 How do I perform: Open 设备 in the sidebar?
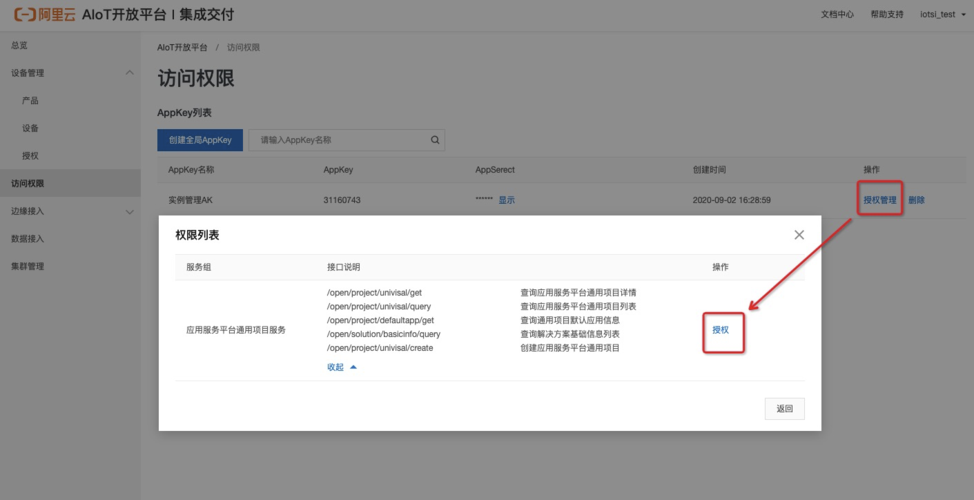tap(30, 128)
